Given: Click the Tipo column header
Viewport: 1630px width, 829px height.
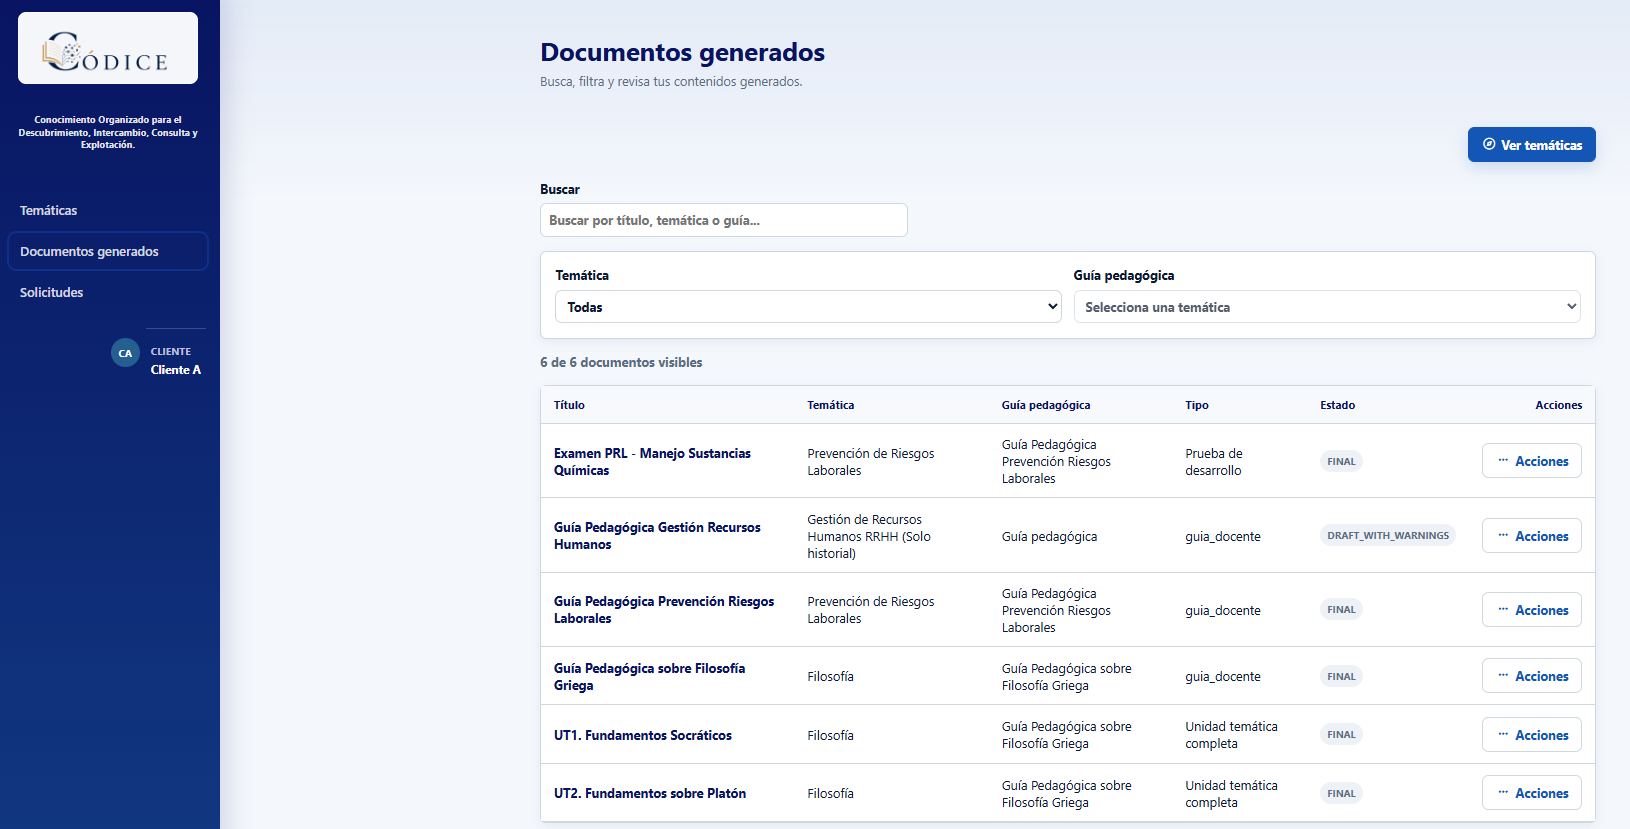Looking at the screenshot, I should 1197,405.
